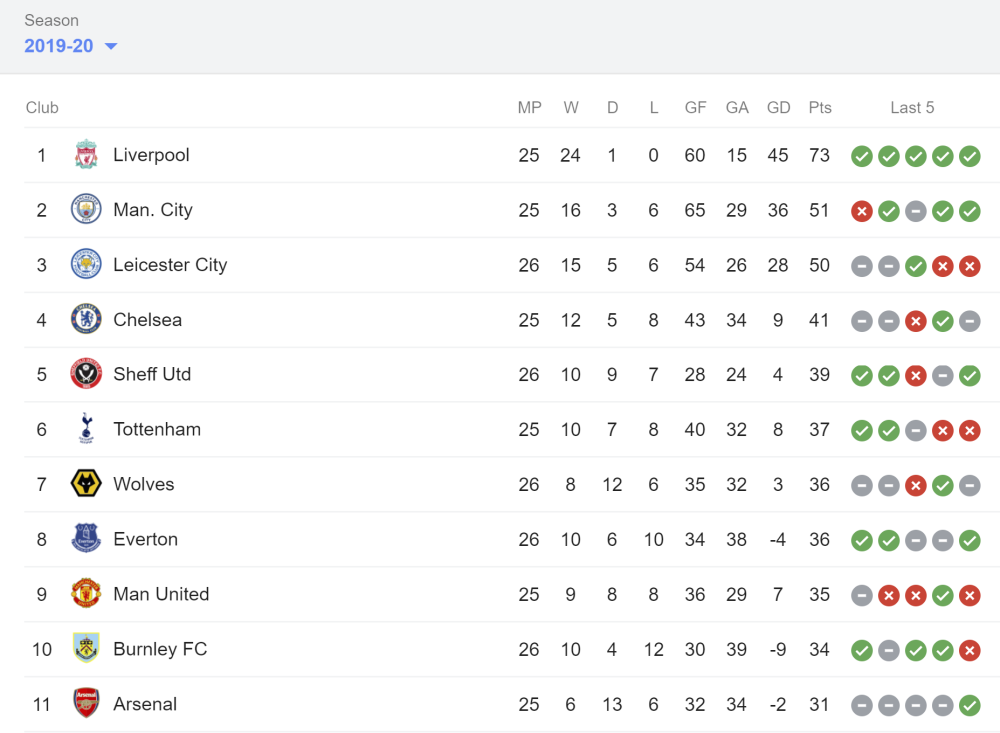Viewport: 1000px width, 733px height.
Task: Click the Man. City club crest
Action: coord(86,209)
